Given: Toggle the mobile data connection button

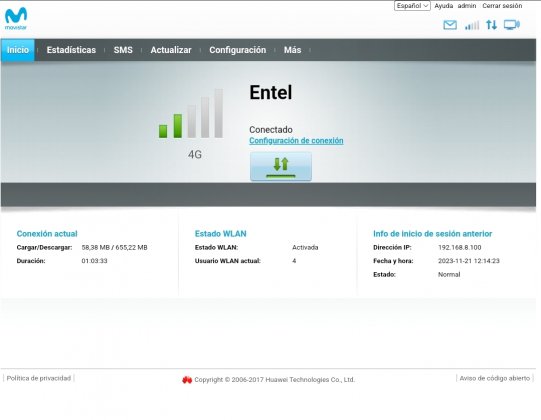Looking at the screenshot, I should pyautogui.click(x=281, y=166).
